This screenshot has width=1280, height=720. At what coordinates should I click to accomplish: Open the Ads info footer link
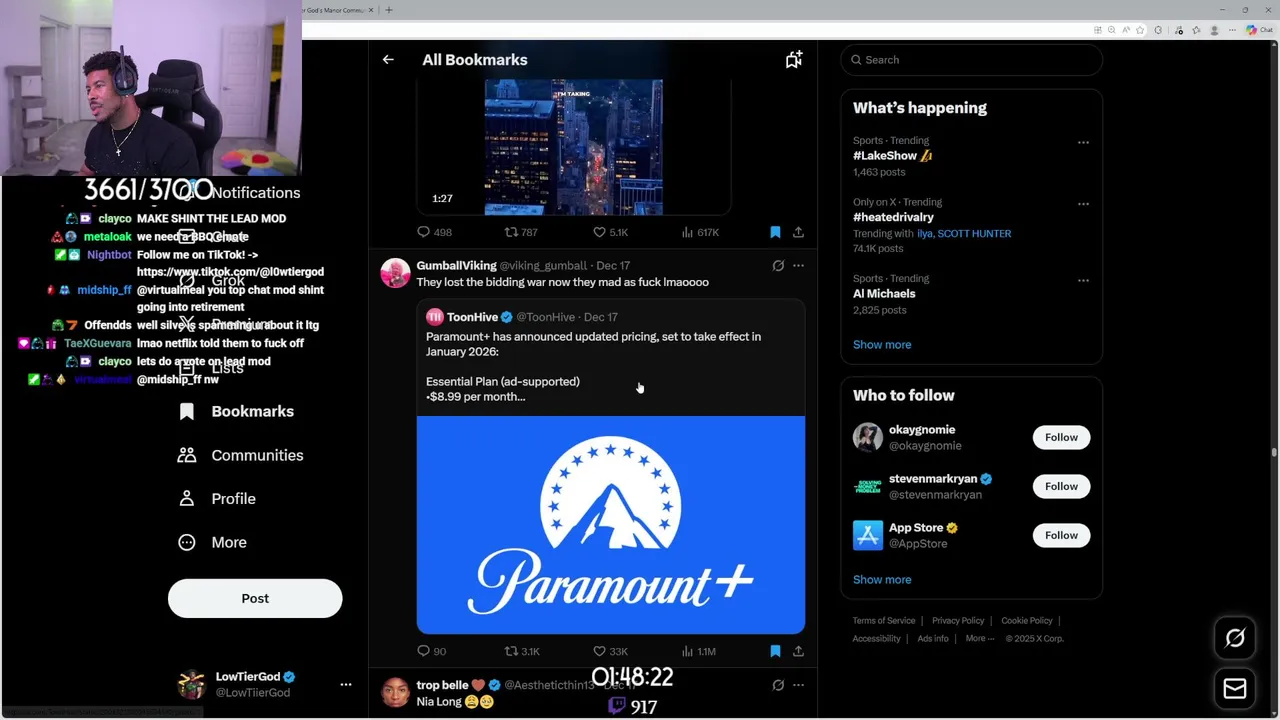click(x=933, y=639)
